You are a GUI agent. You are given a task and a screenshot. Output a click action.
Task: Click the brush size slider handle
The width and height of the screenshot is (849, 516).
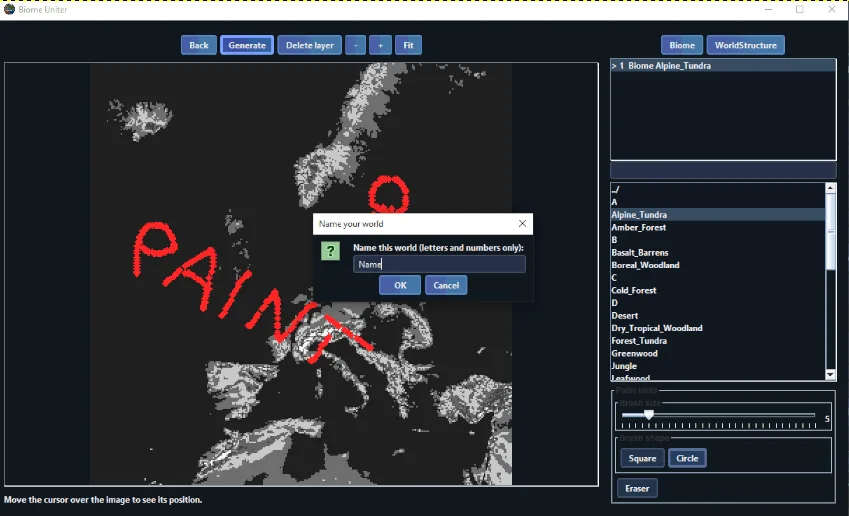coord(649,415)
